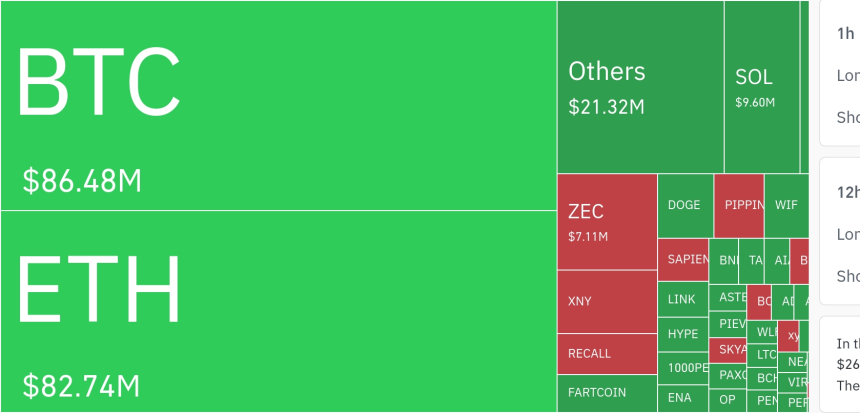Click the FARTCOIN tile
The height and width of the screenshot is (413, 860).
[x=606, y=392]
